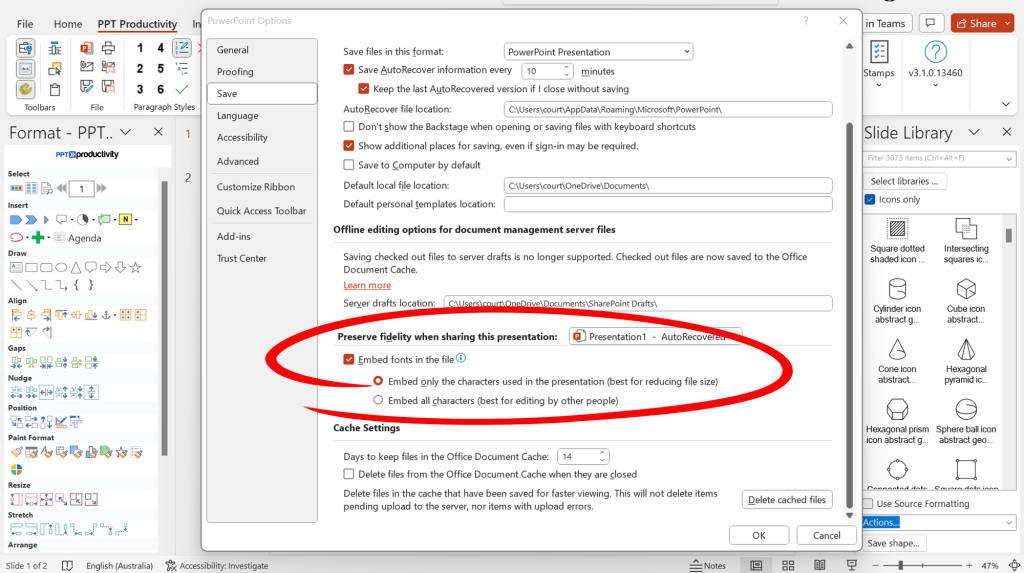Select Cylinder icon abstract in Slide Library
Screen dimensions: 1024x573
897,301
